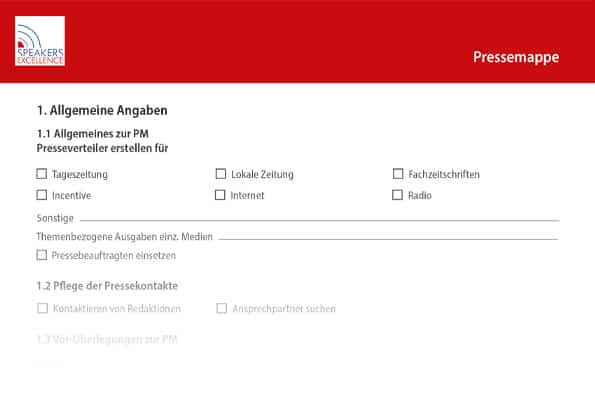Click the Pressemappe header title
Screen dimensions: 595x397
(x=516, y=57)
